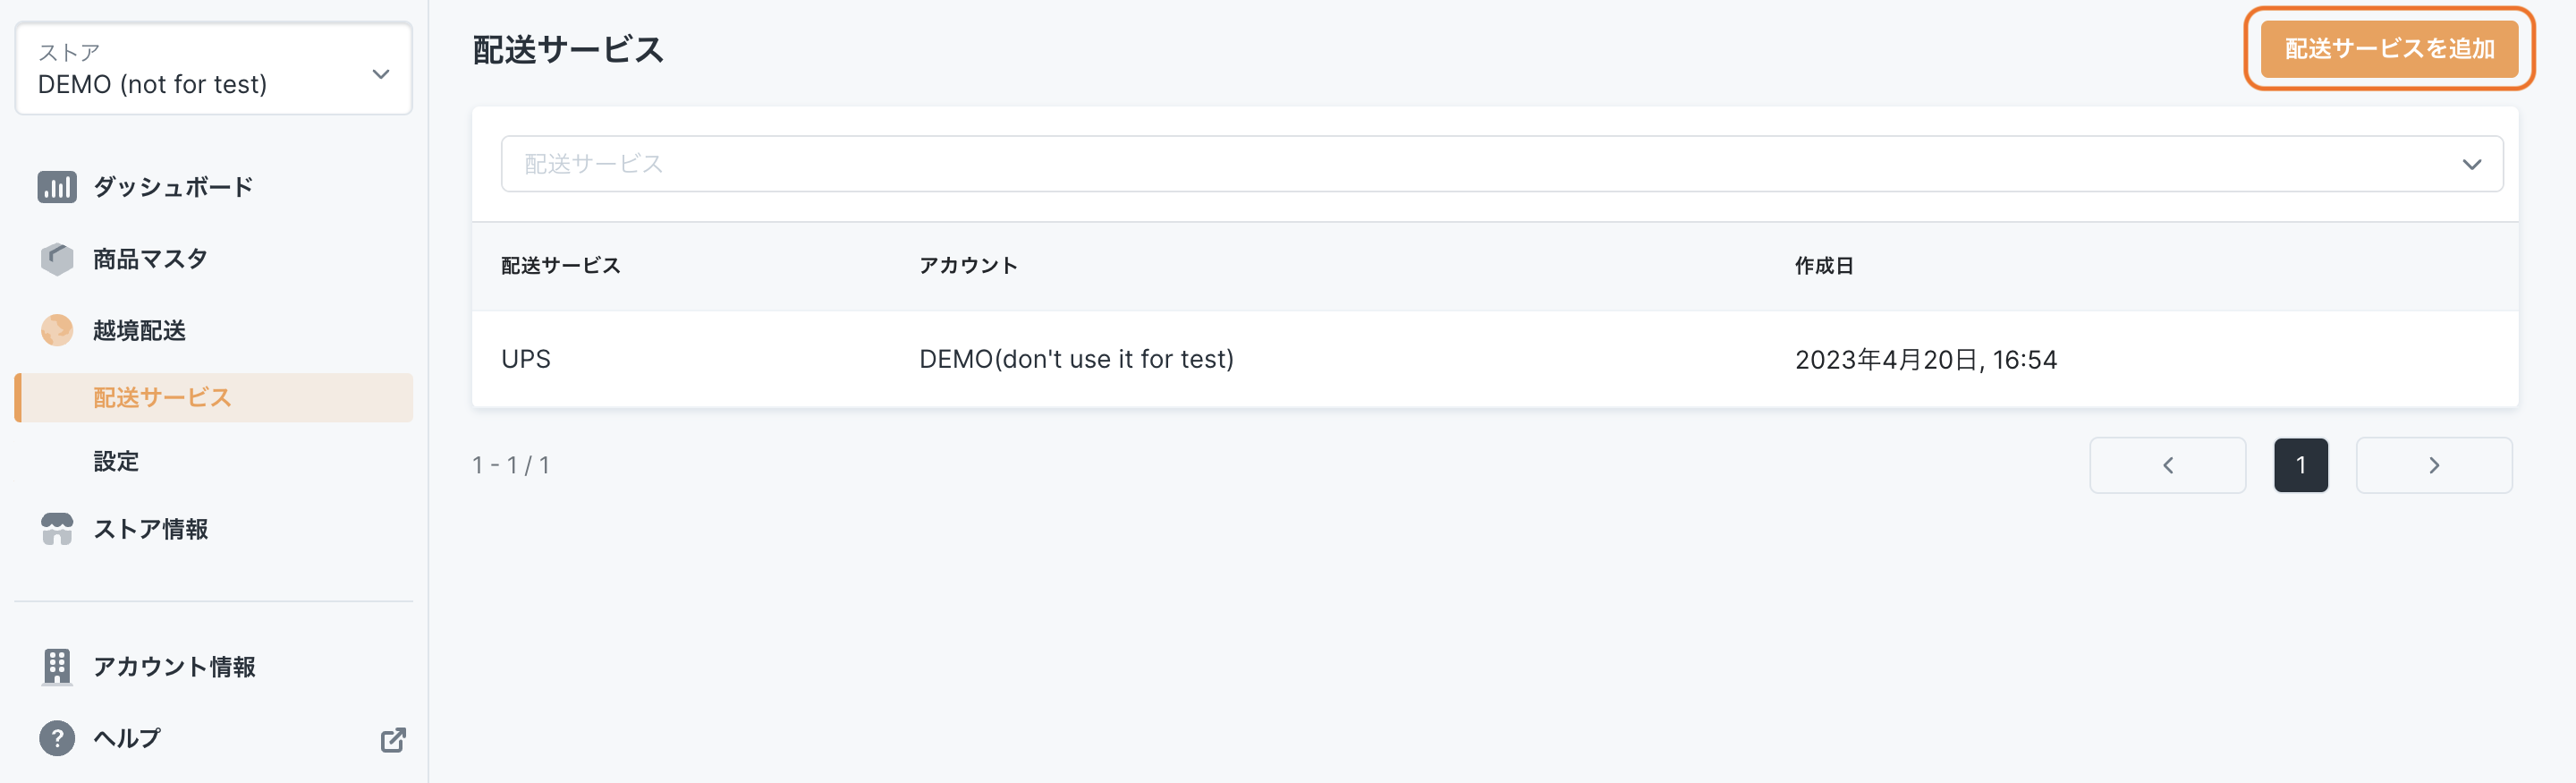
Task: Select the ダッシュボード menu label
Action: [173, 187]
